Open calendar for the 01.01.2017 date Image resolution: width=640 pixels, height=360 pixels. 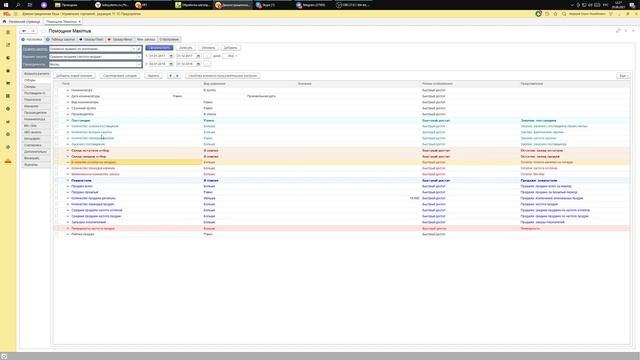pyautogui.click(x=171, y=56)
